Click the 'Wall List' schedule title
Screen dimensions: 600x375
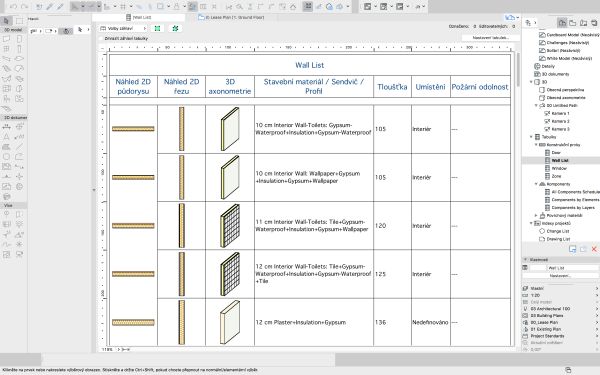pos(310,65)
